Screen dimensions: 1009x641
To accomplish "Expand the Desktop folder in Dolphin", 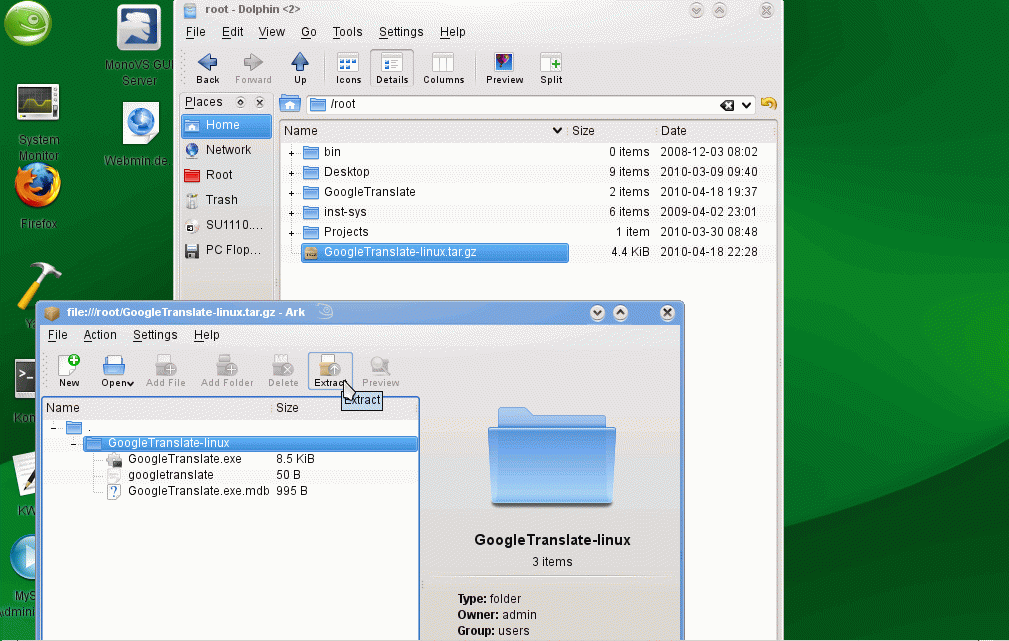I will [292, 173].
